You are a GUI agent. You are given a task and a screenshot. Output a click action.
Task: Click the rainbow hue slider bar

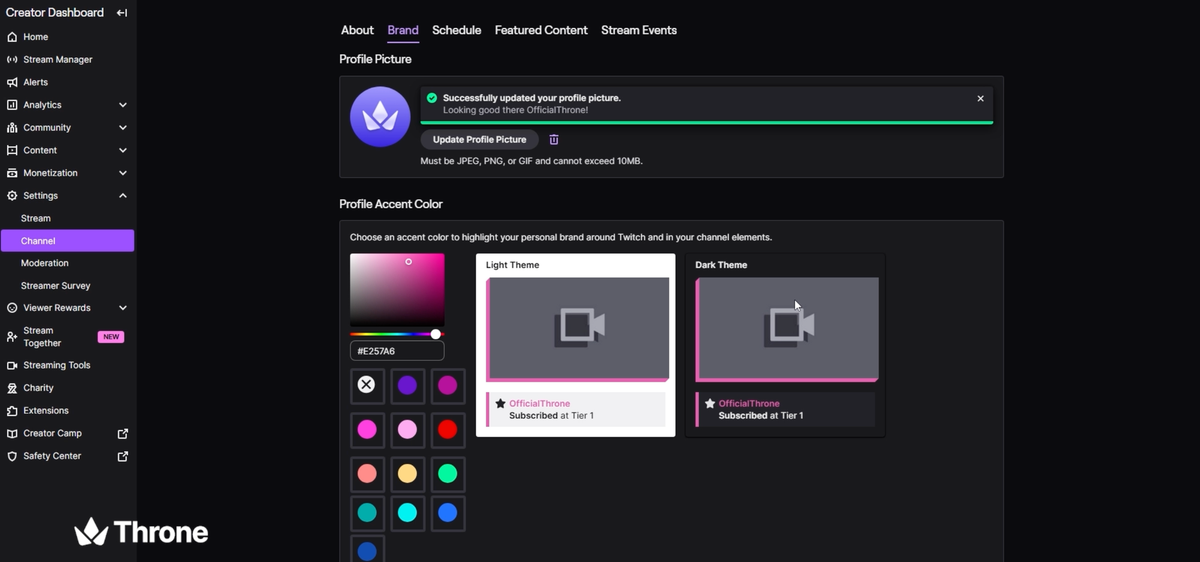(x=397, y=334)
